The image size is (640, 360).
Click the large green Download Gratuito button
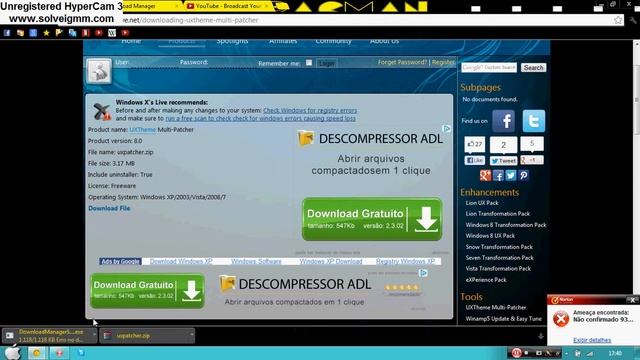372,219
